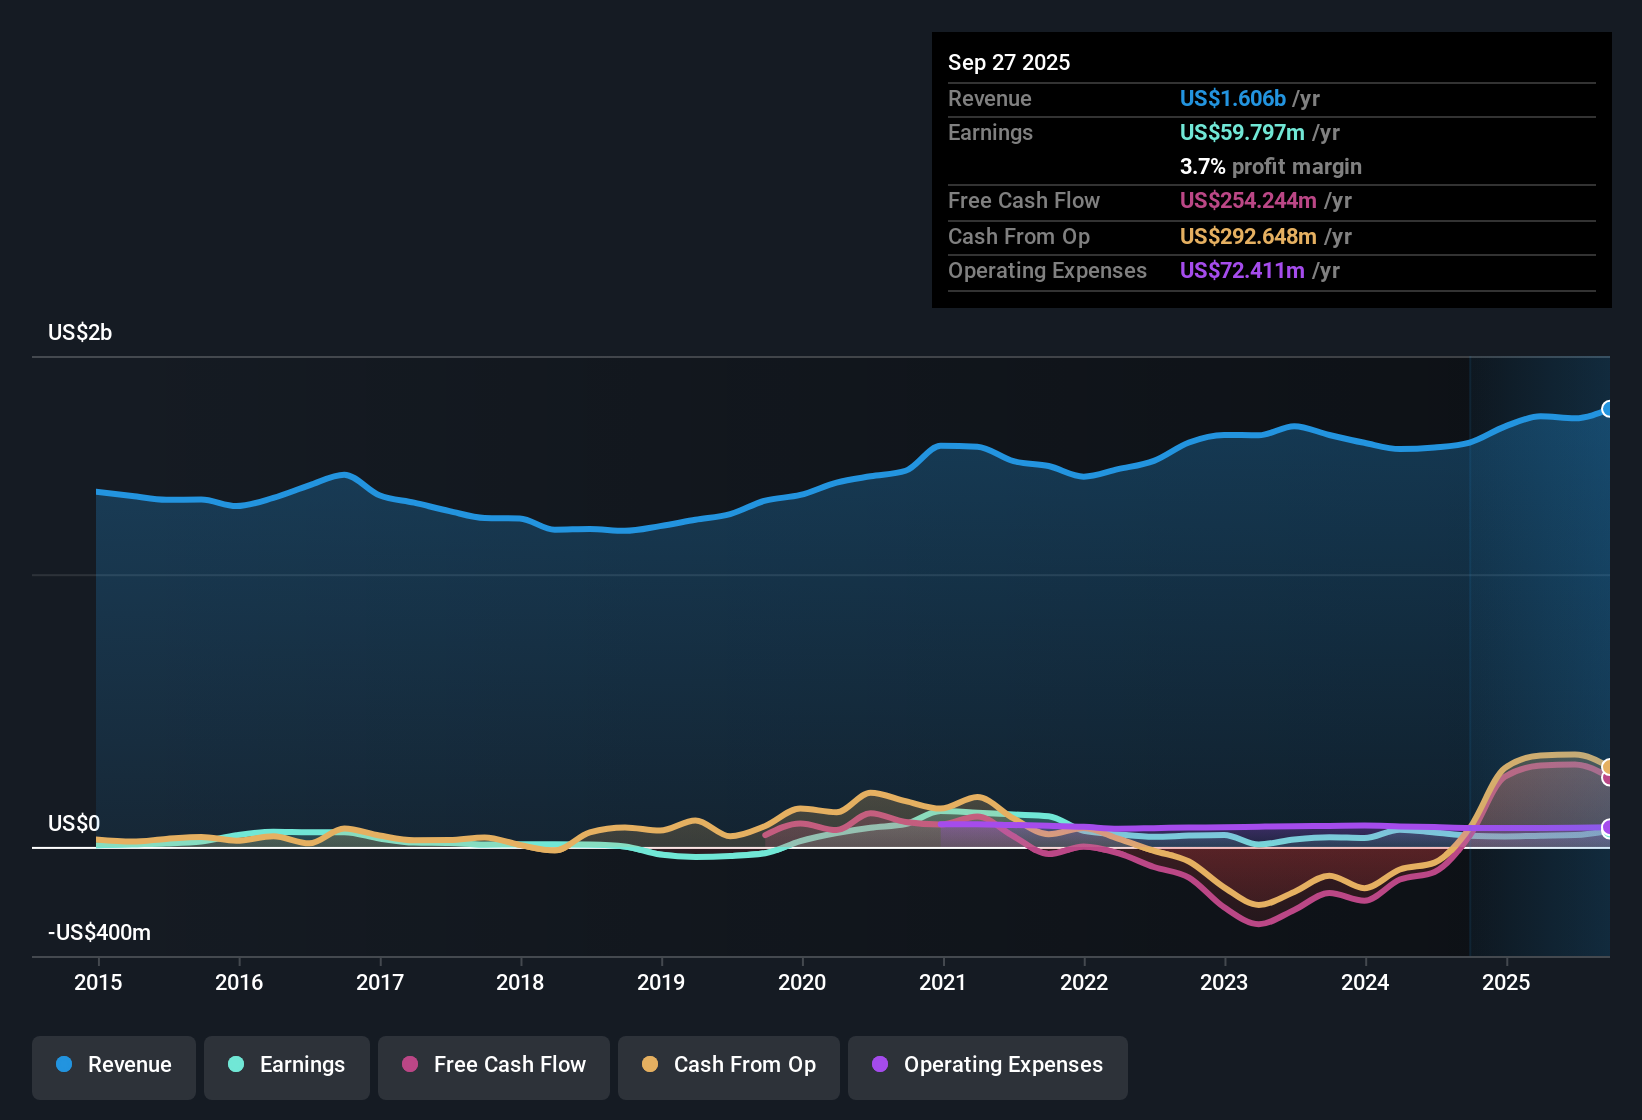Click the Sep 27 2025 tooltip header

click(x=1009, y=62)
